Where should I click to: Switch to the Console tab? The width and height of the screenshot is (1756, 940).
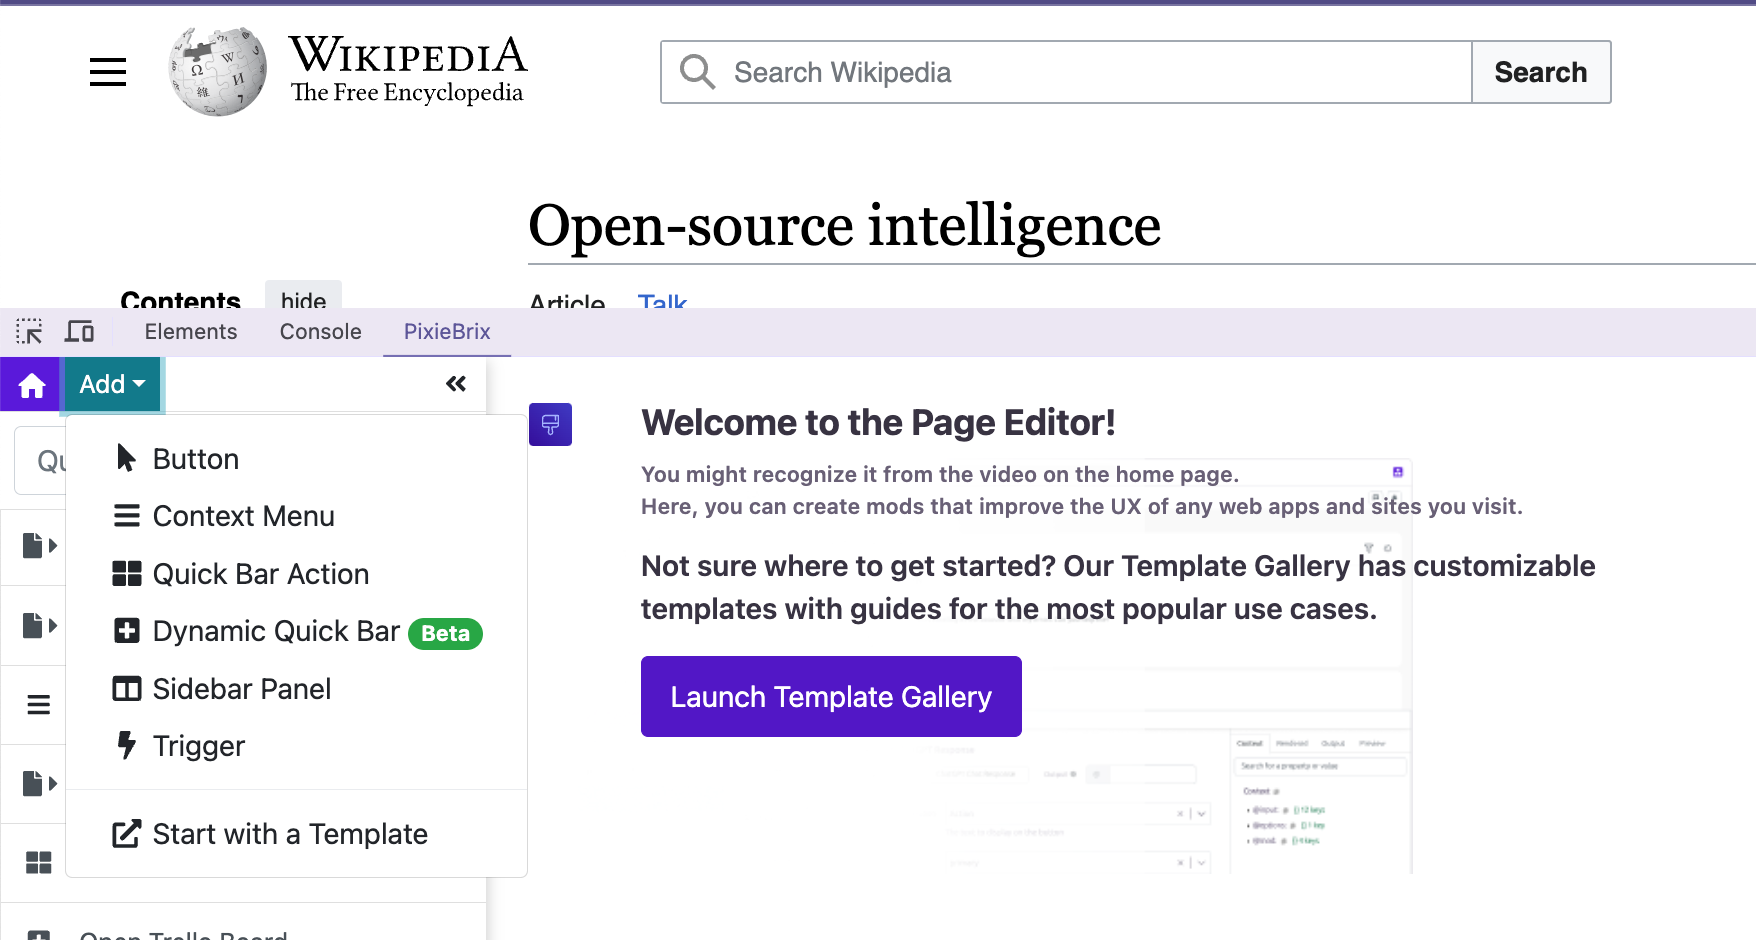pyautogui.click(x=321, y=332)
